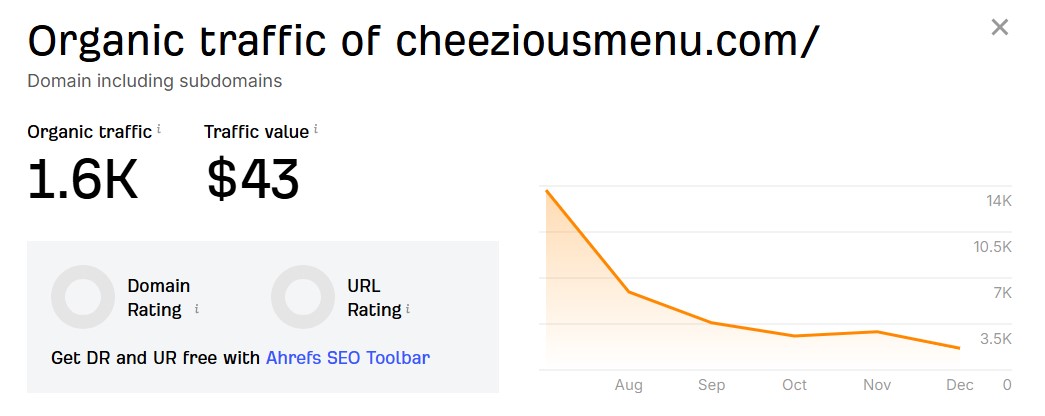Click the cheeziousmenu.com title heading
This screenshot has width=1045, height=416.
(423, 42)
